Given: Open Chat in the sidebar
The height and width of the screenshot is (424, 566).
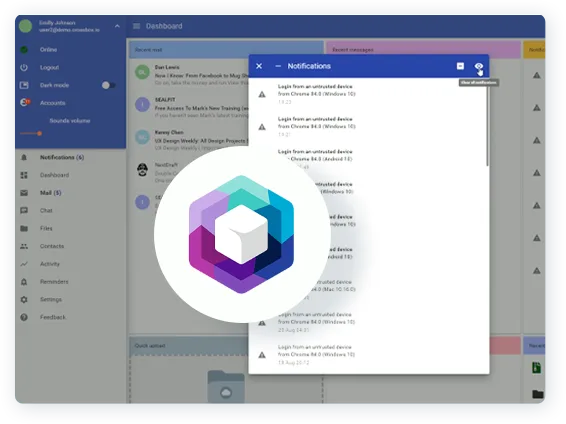Looking at the screenshot, I should (46, 210).
